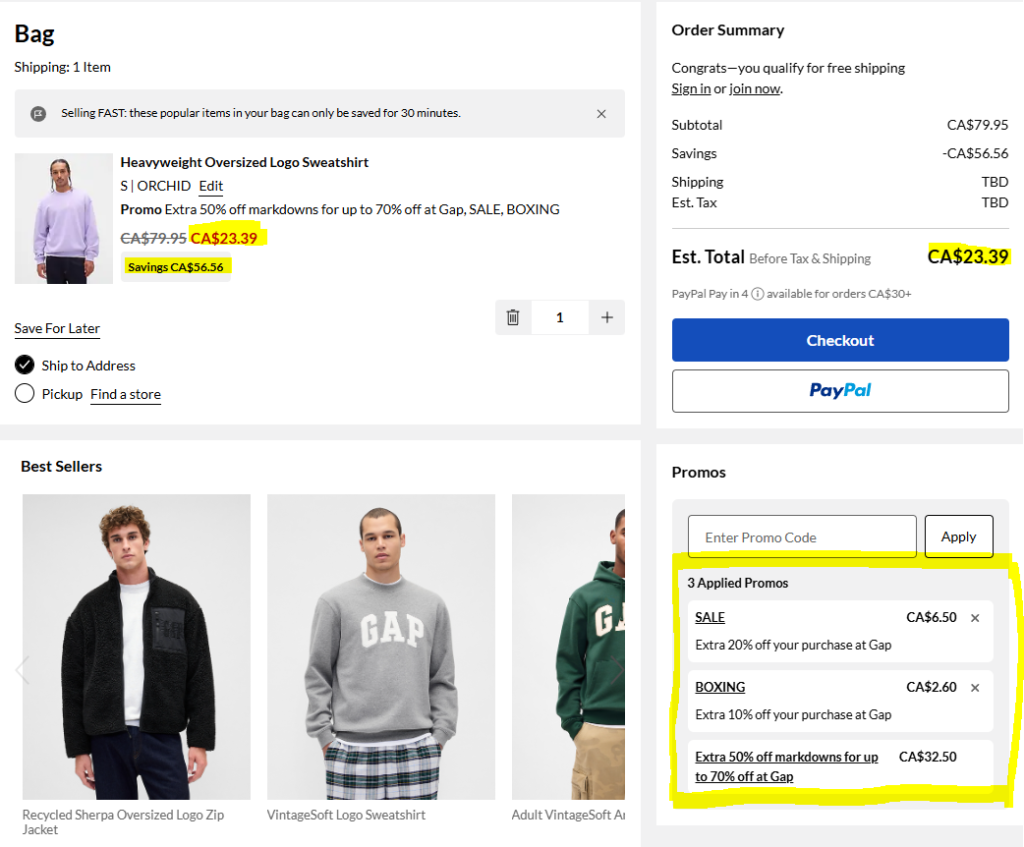Apply the entered promo code
Viewport: 1024px width, 847px height.
pos(958,537)
